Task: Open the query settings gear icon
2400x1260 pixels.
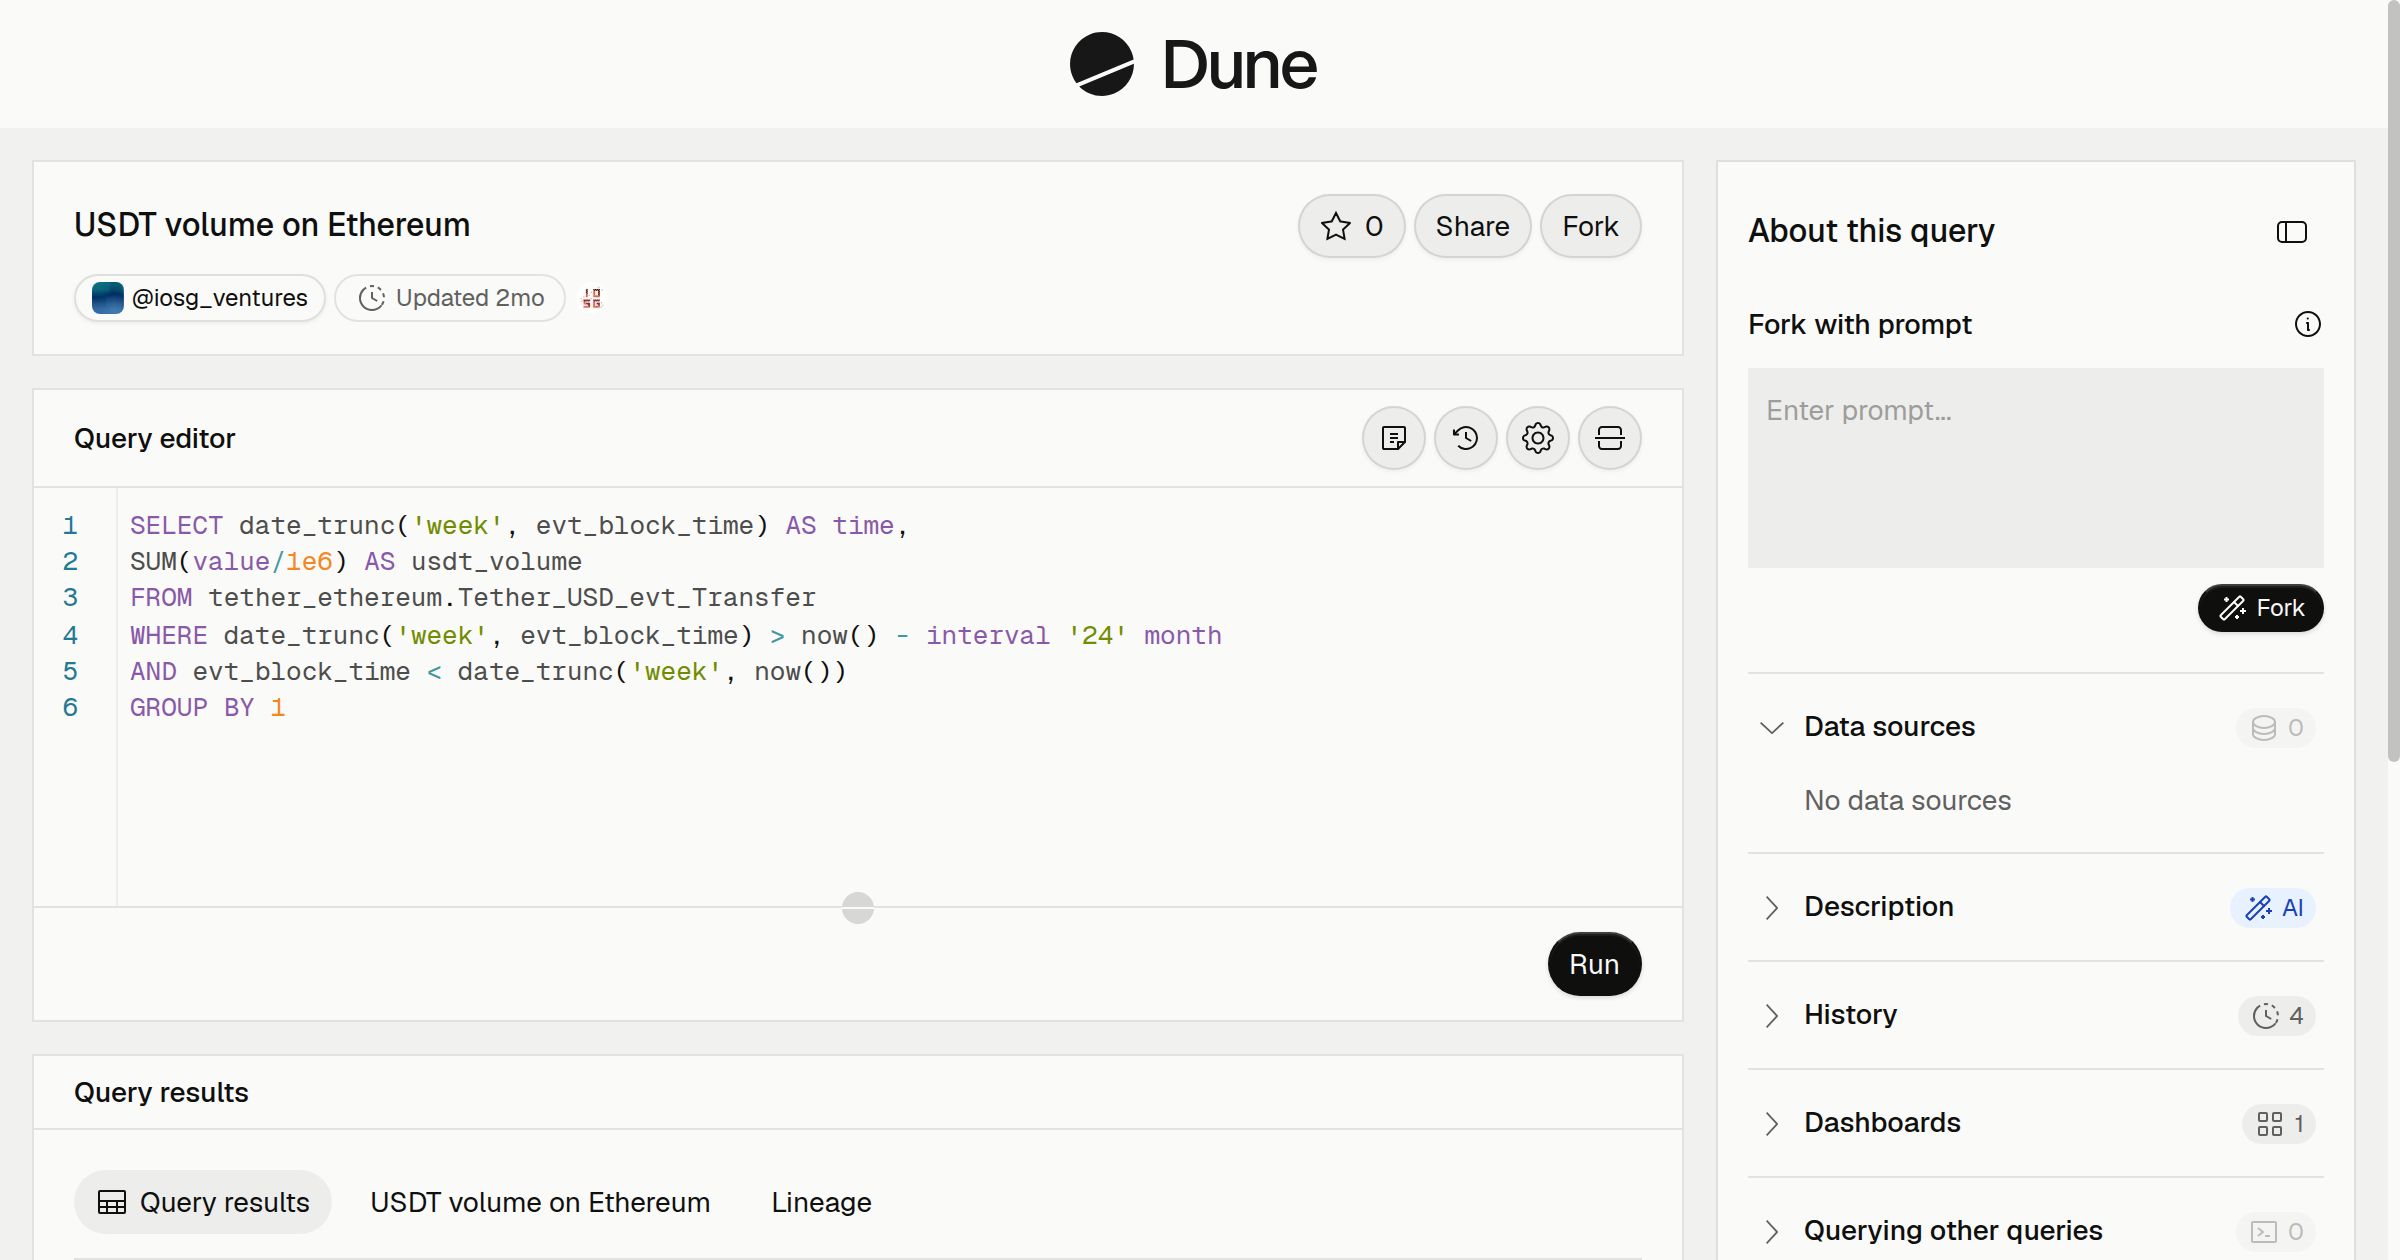Action: [1537, 438]
